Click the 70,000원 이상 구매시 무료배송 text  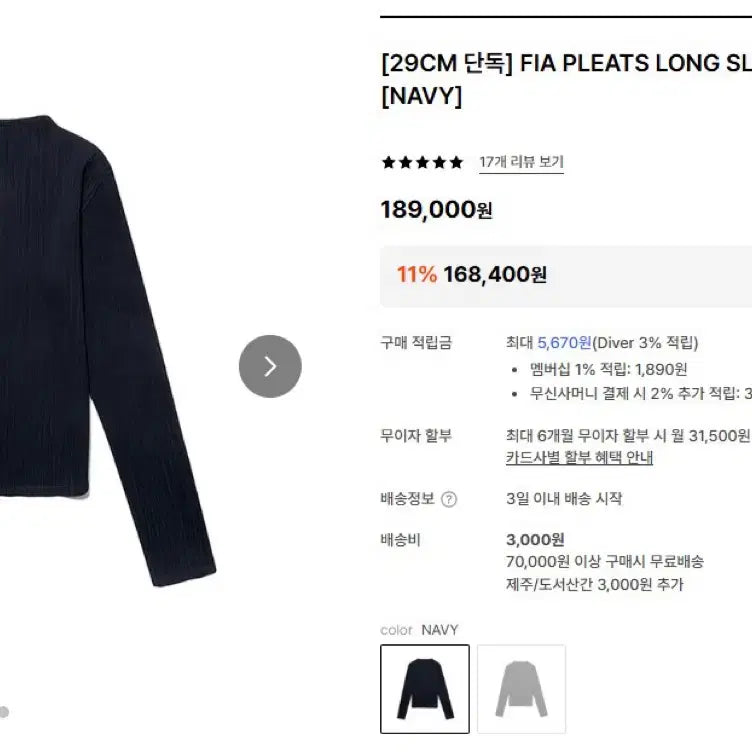[605, 562]
